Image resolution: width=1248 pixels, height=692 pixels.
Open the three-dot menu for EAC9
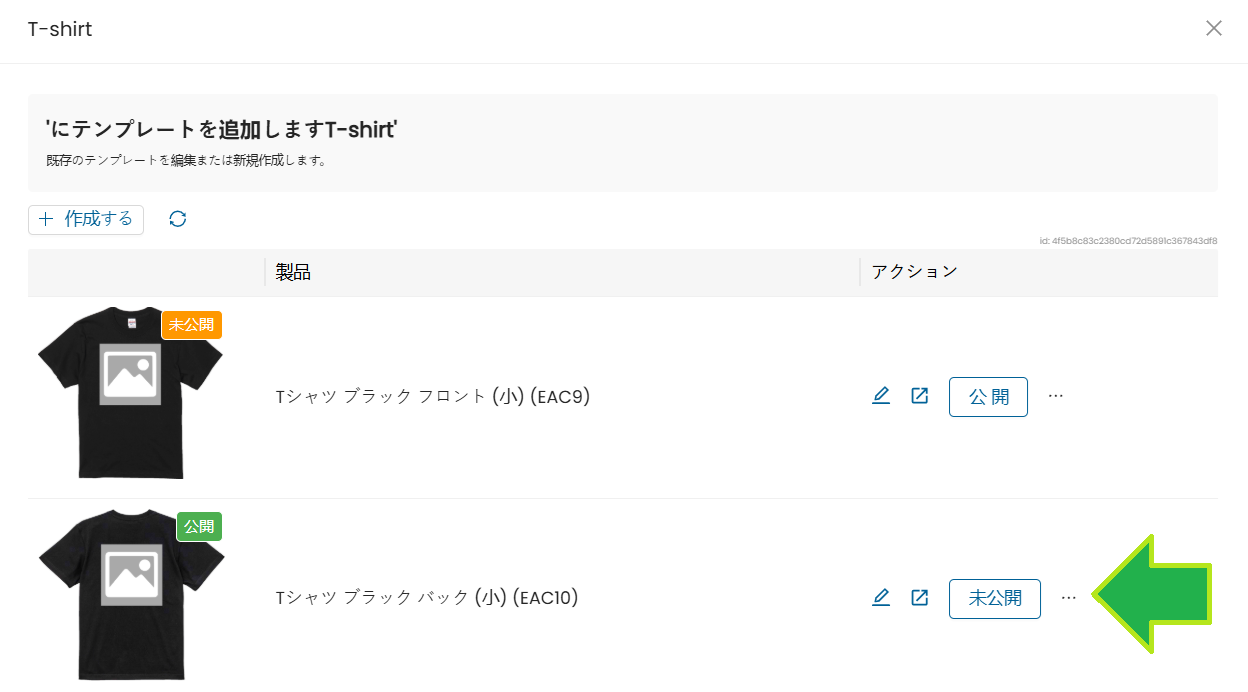[1056, 396]
